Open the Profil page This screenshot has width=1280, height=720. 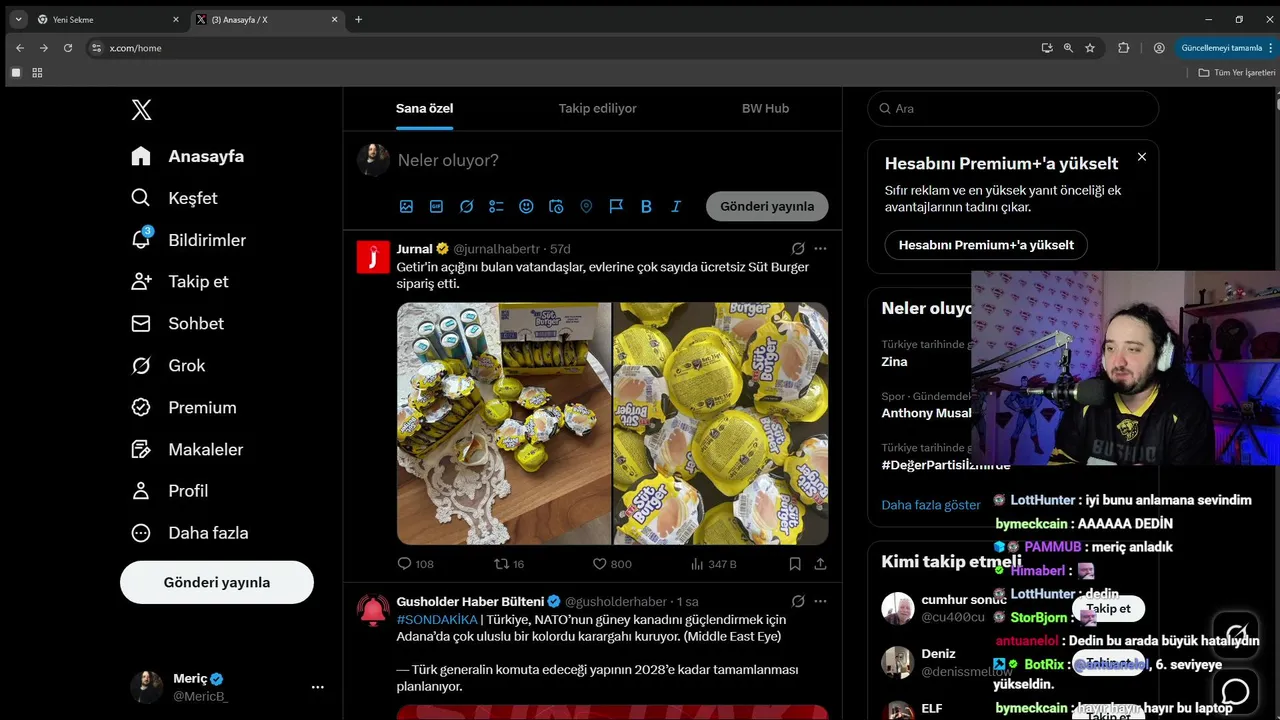[170, 490]
